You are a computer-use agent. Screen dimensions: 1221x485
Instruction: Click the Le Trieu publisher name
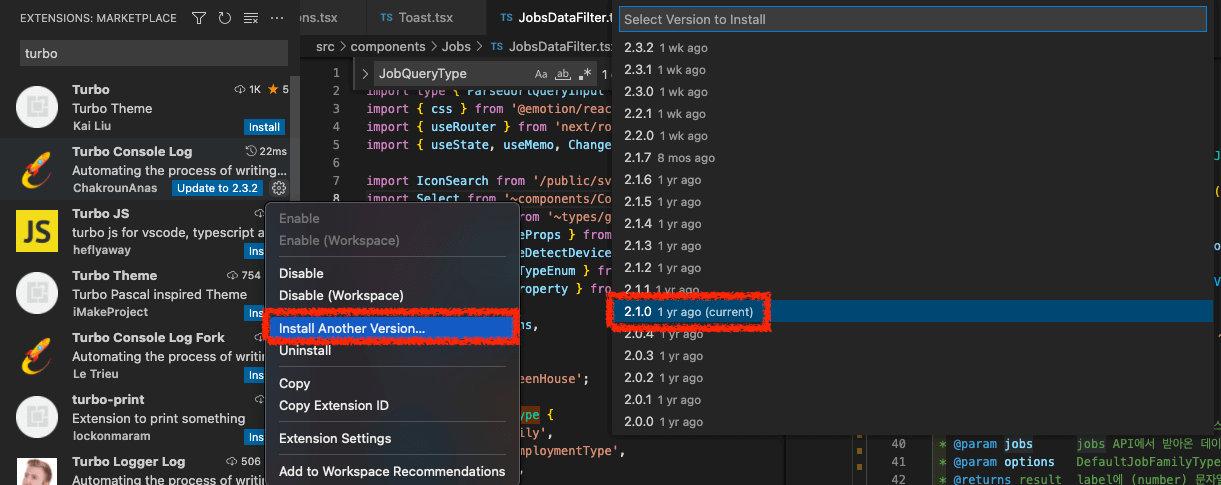[x=96, y=375]
